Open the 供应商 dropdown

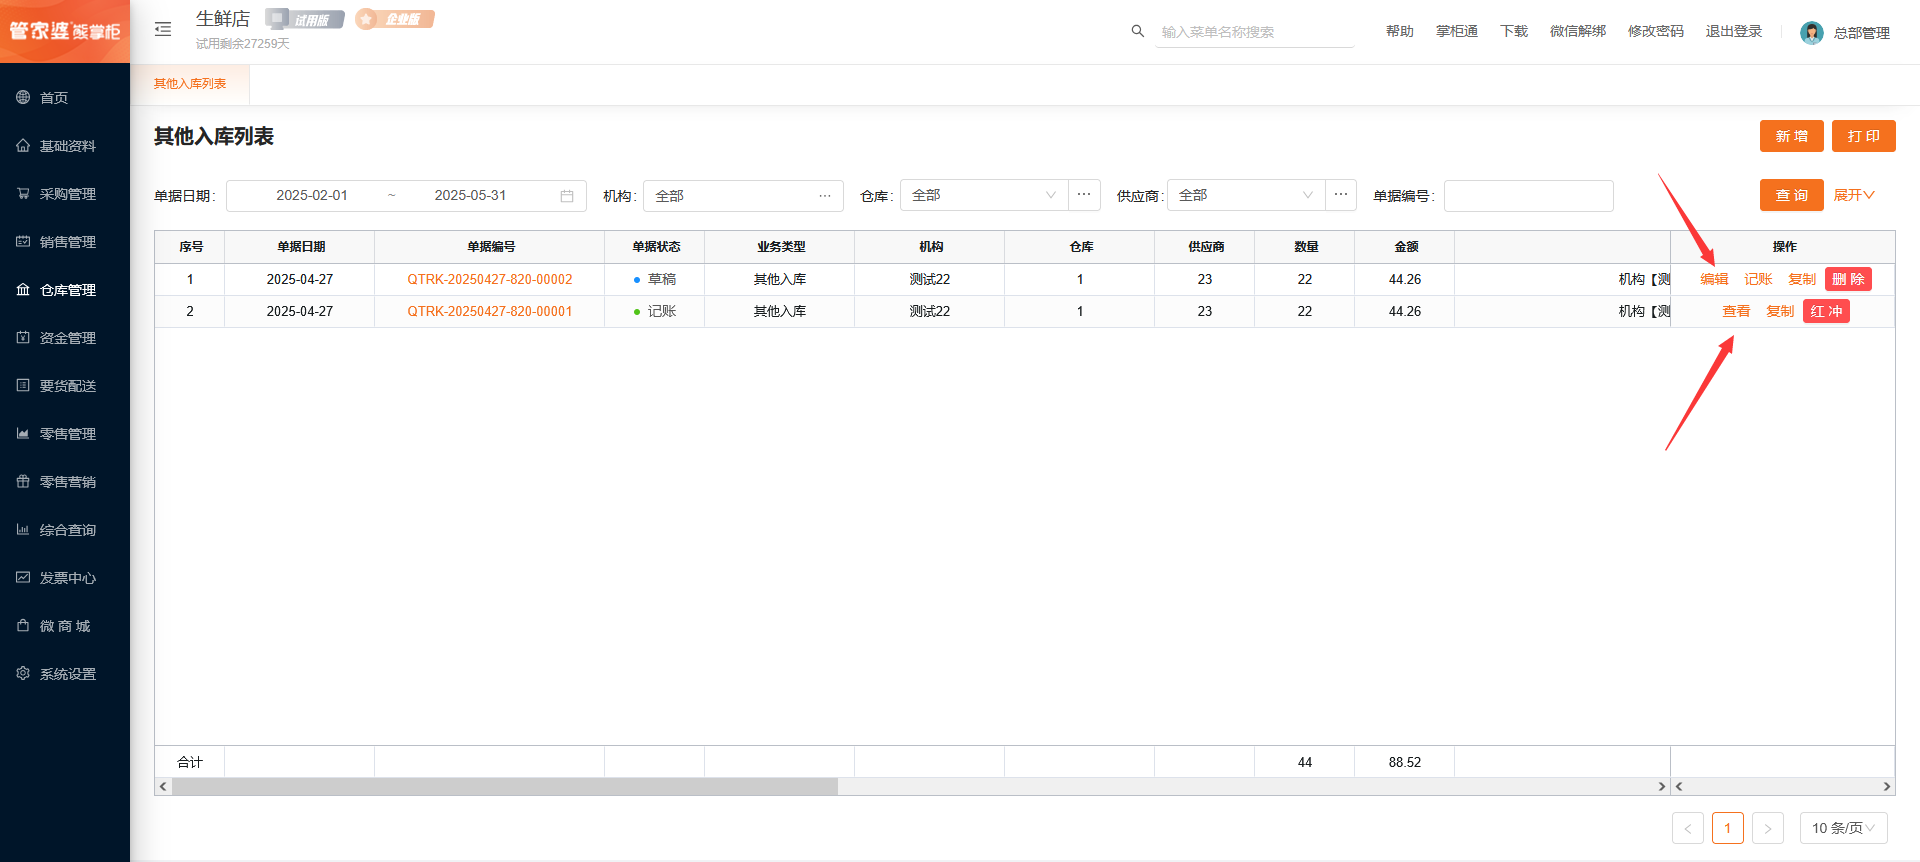click(1246, 195)
